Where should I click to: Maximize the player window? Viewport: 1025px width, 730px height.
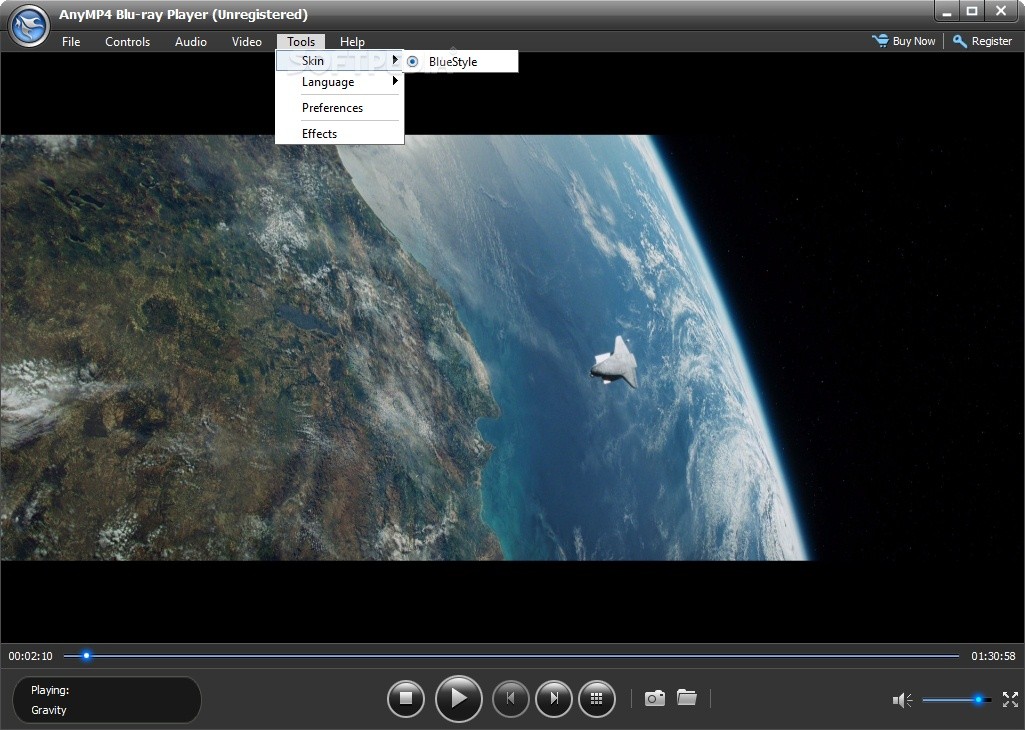[x=972, y=11]
